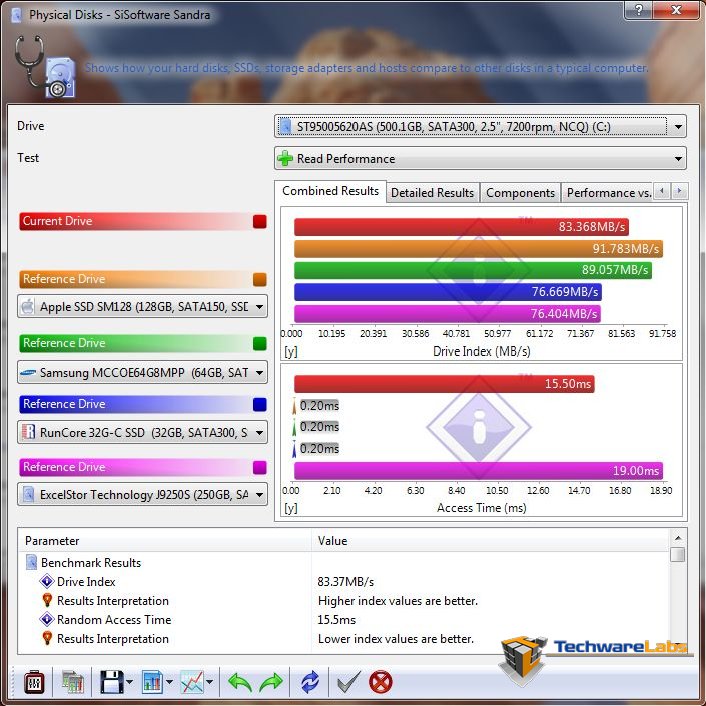
Task: Click the grey checkmark OK icon
Action: coord(348,682)
